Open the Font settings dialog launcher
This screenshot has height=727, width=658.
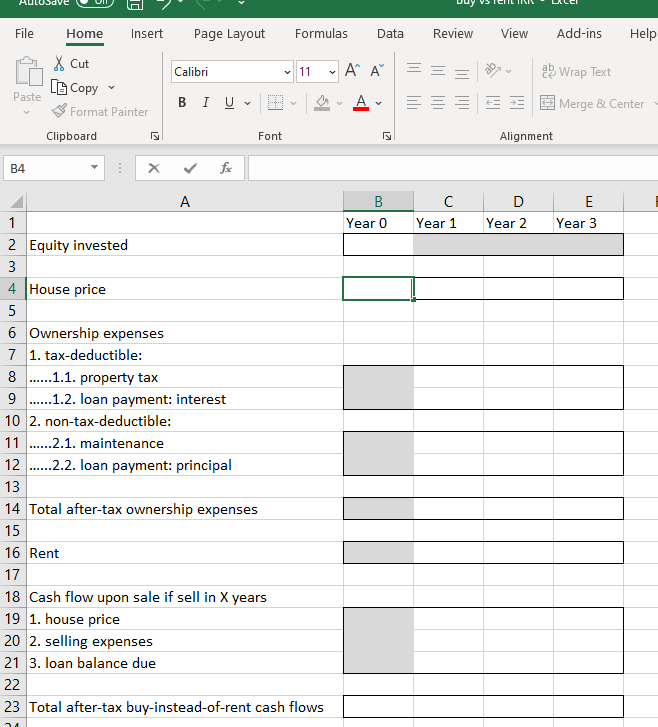pos(387,136)
